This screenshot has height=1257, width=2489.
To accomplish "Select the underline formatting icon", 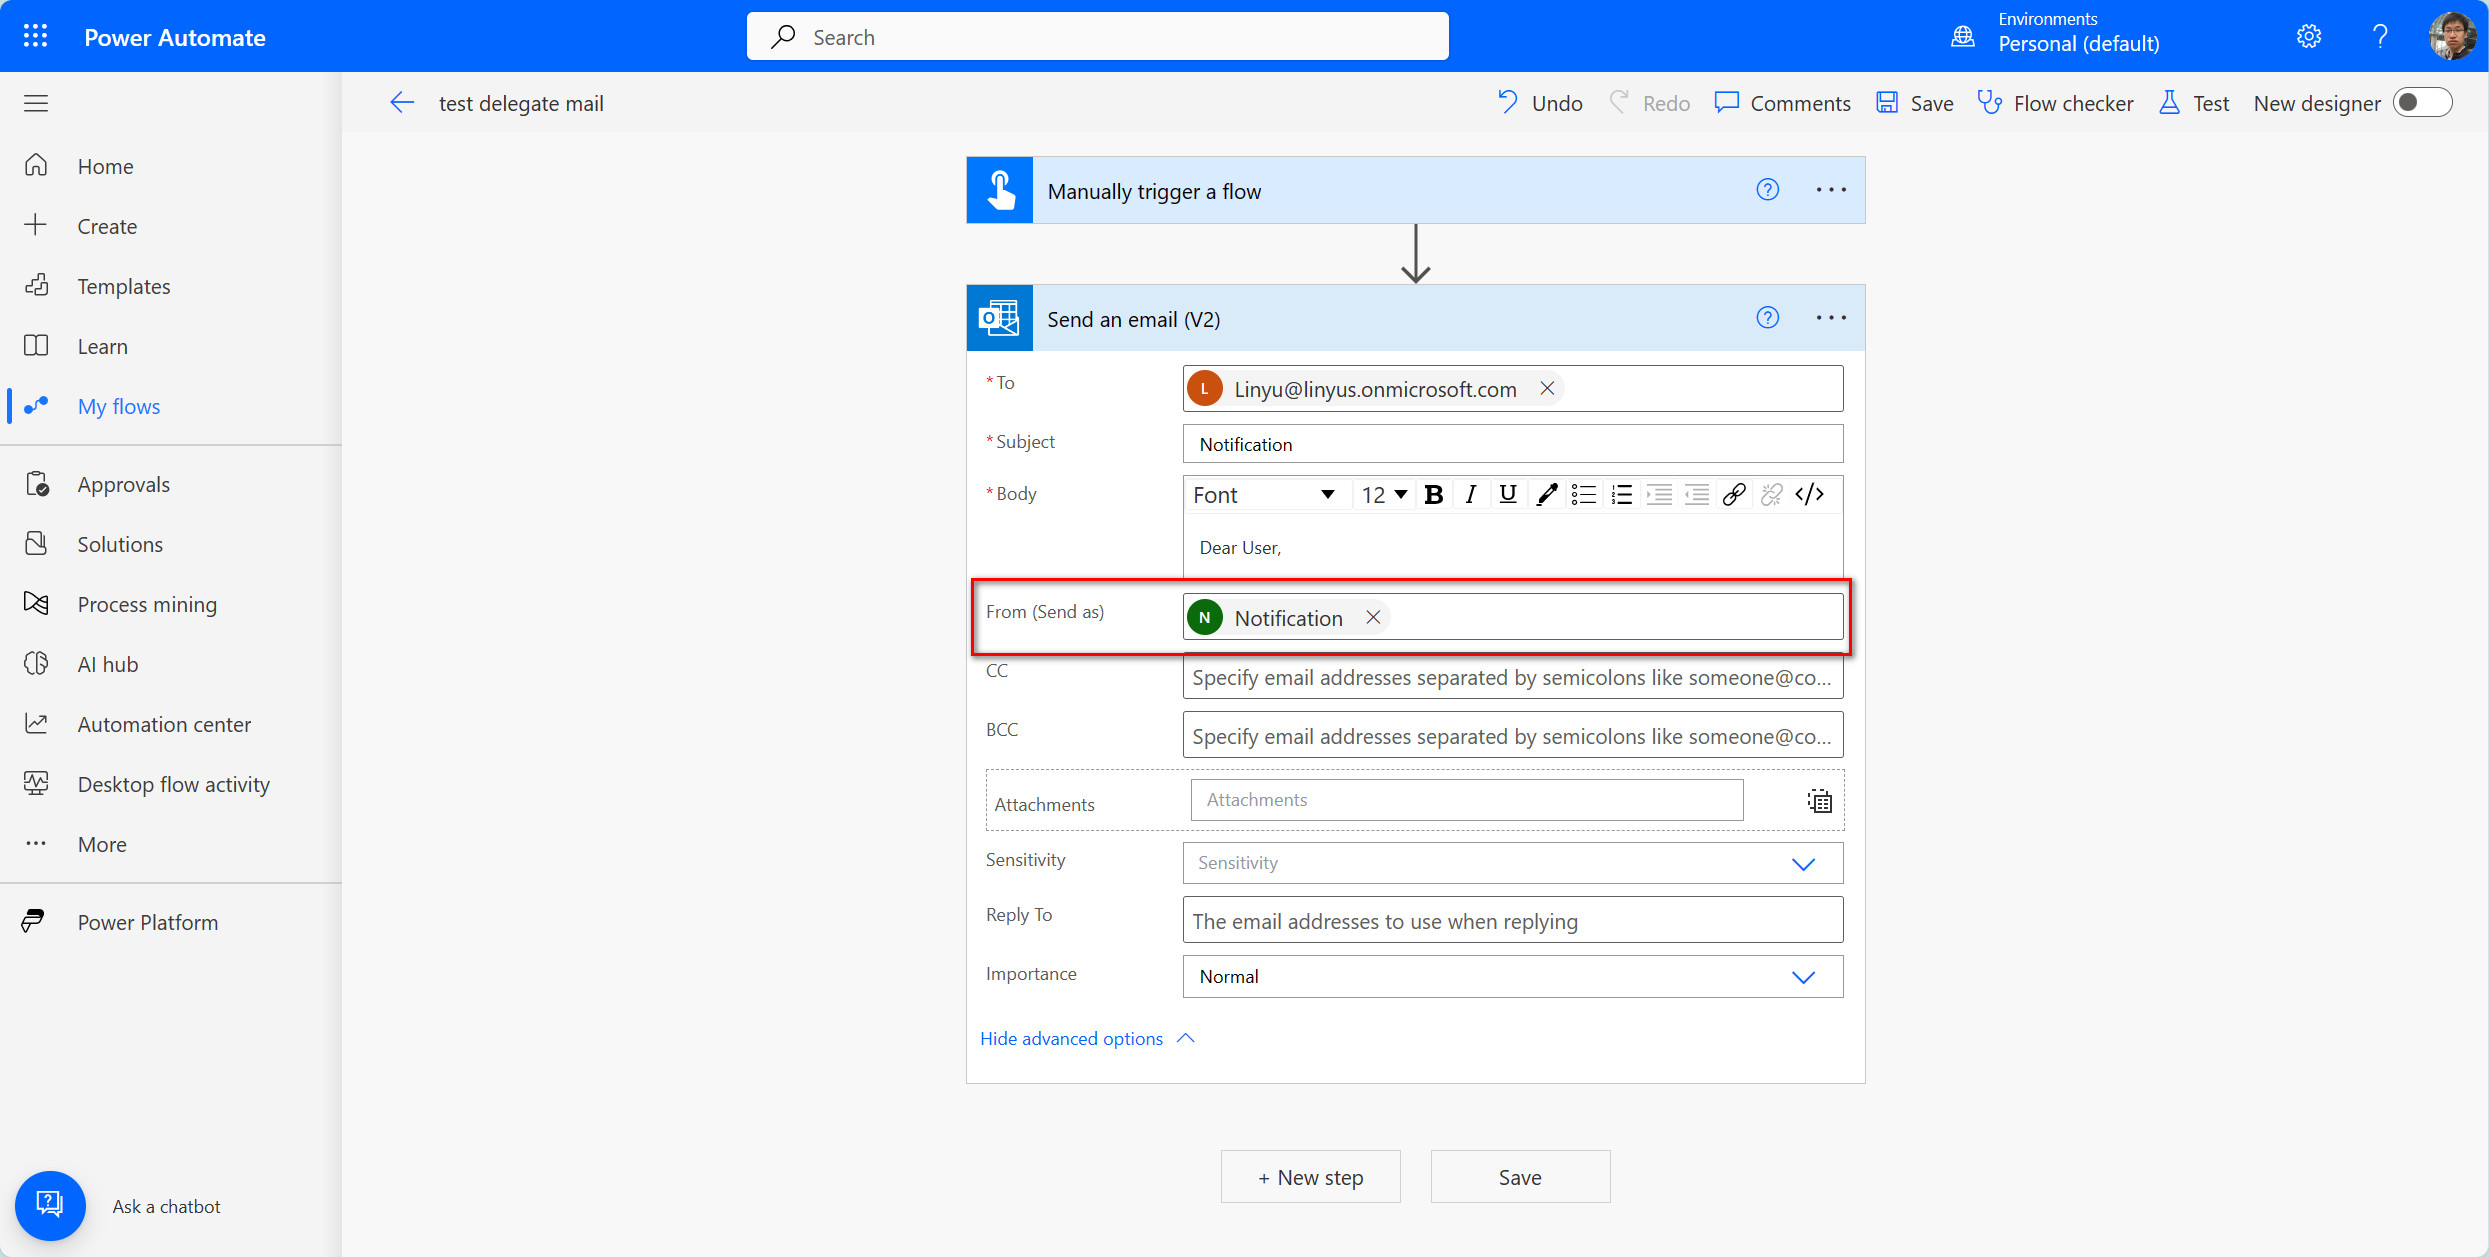I will [x=1507, y=494].
